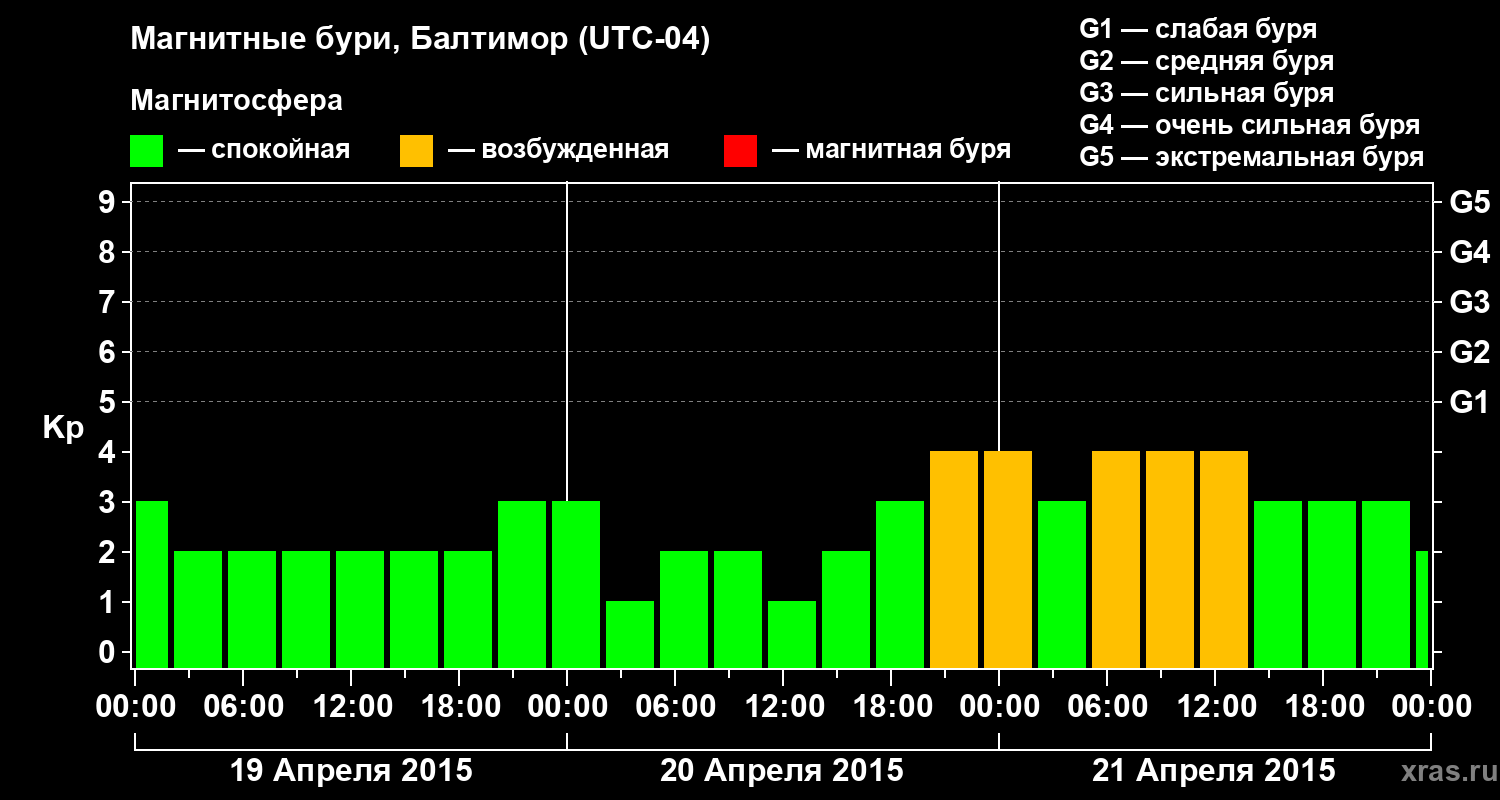Click the Kp 3 bar before midnight on April 19
The height and width of the screenshot is (800, 1500).
(522, 584)
